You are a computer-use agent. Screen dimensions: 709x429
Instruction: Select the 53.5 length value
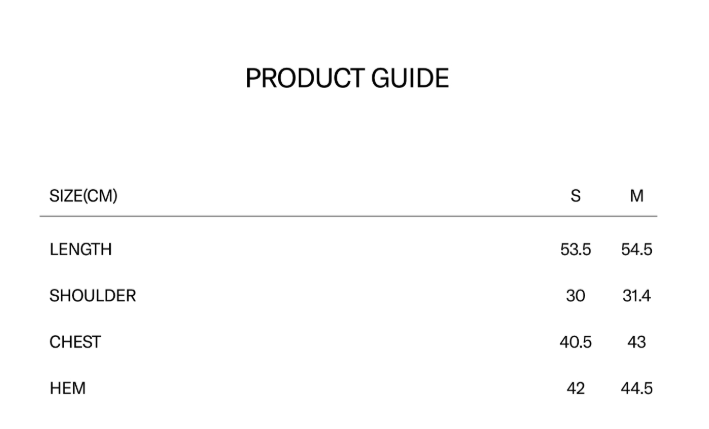(x=575, y=249)
